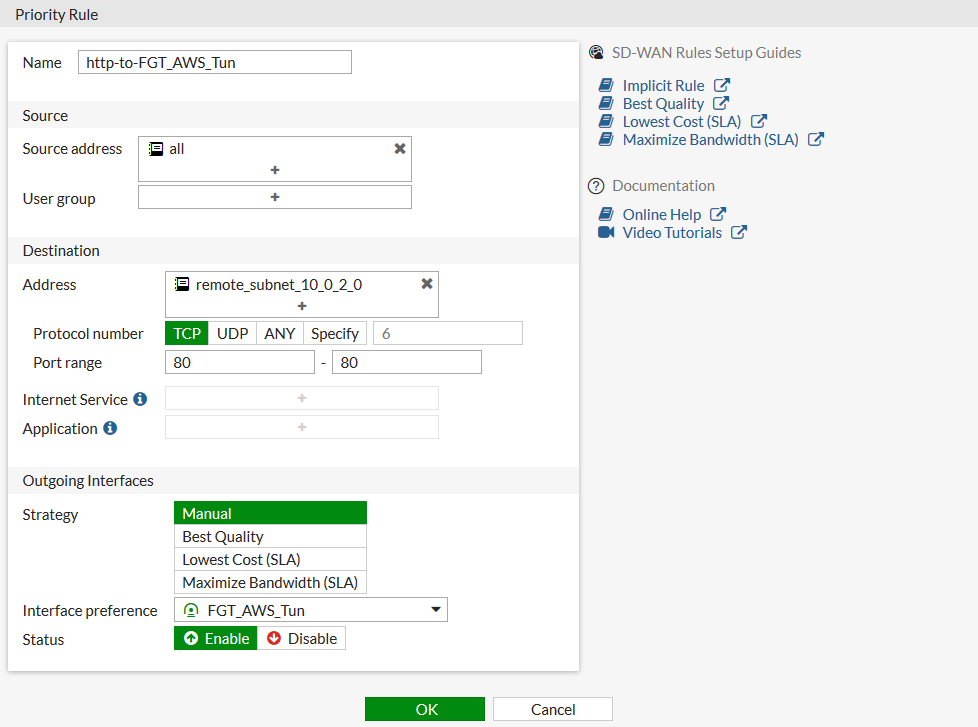Viewport: 978px width, 727px height.
Task: Add a User group
Action: pyautogui.click(x=274, y=196)
